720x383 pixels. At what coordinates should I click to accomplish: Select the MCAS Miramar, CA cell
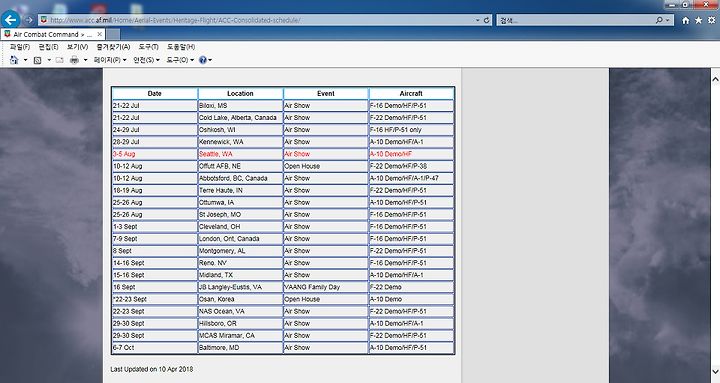240,335
